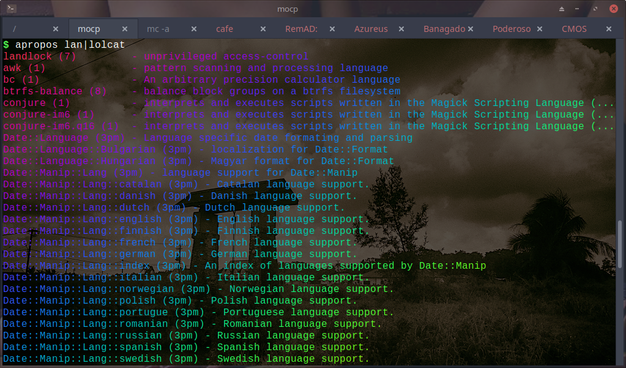Close the cafe tab

[x=263, y=29]
